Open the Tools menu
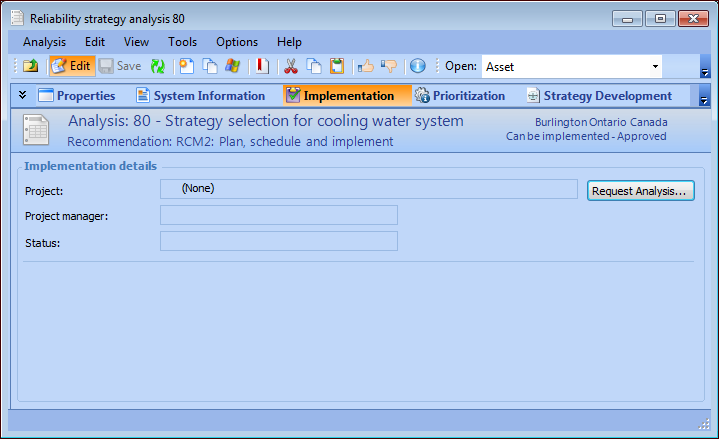The width and height of the screenshot is (719, 439). (x=183, y=42)
